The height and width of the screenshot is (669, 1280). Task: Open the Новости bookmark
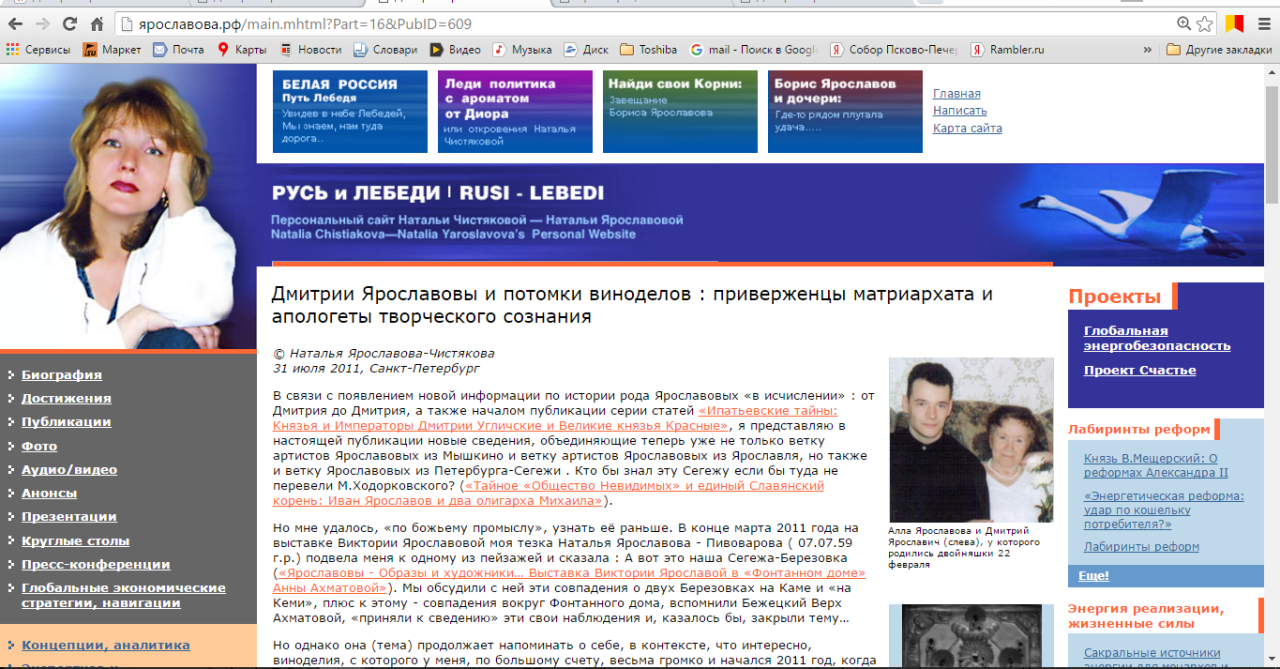pos(310,49)
